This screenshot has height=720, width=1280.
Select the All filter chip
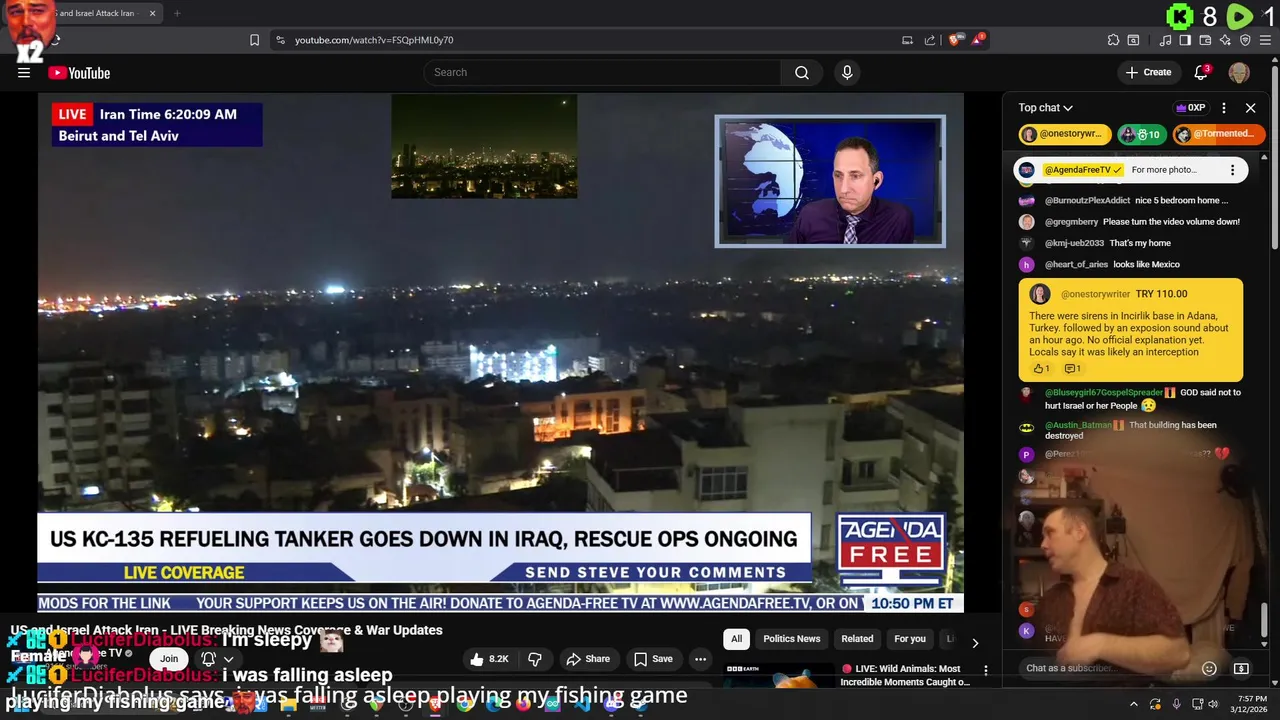pos(736,639)
